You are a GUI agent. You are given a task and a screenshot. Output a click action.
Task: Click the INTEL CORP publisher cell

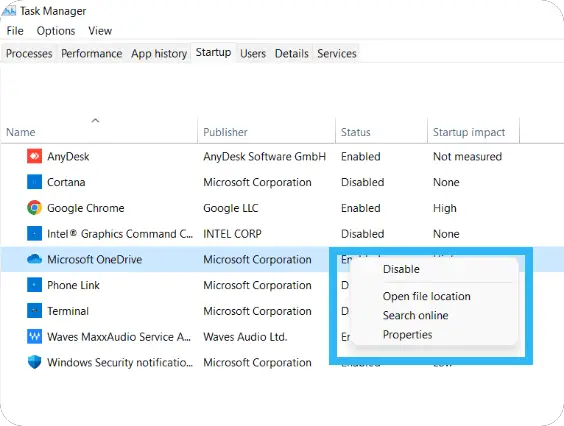(232, 234)
